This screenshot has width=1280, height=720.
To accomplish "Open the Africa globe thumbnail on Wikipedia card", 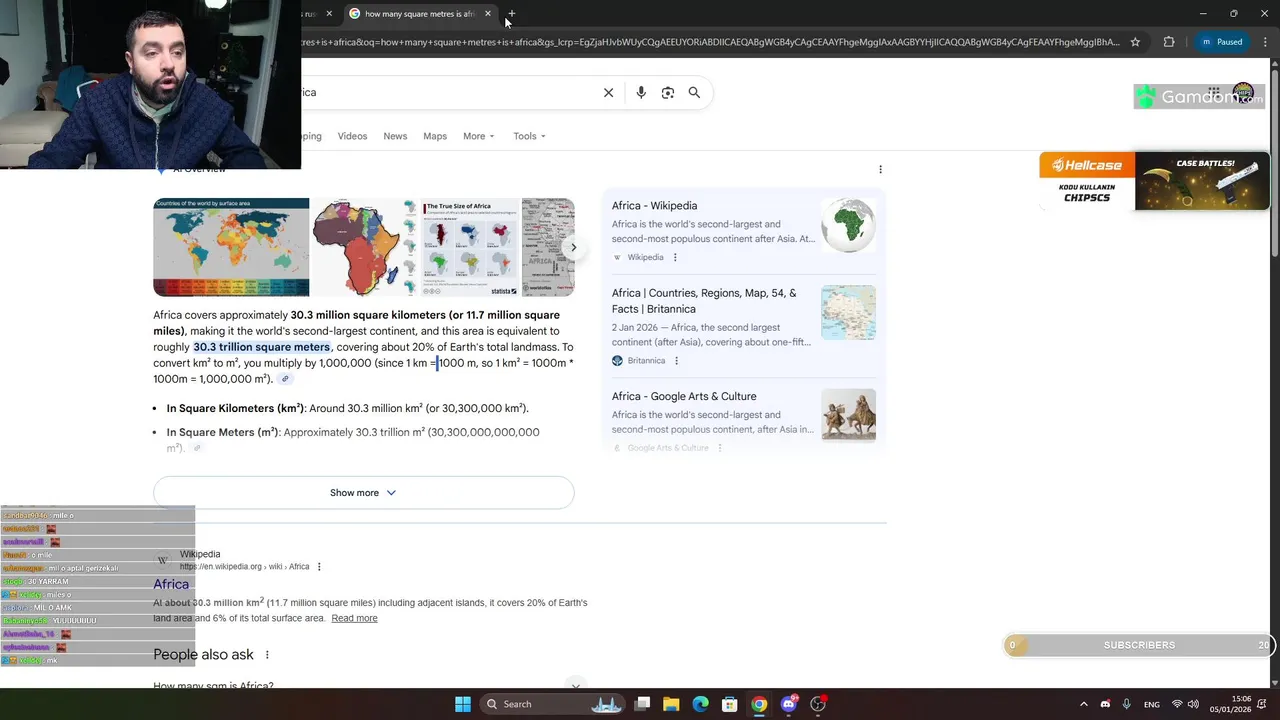I will pyautogui.click(x=848, y=224).
